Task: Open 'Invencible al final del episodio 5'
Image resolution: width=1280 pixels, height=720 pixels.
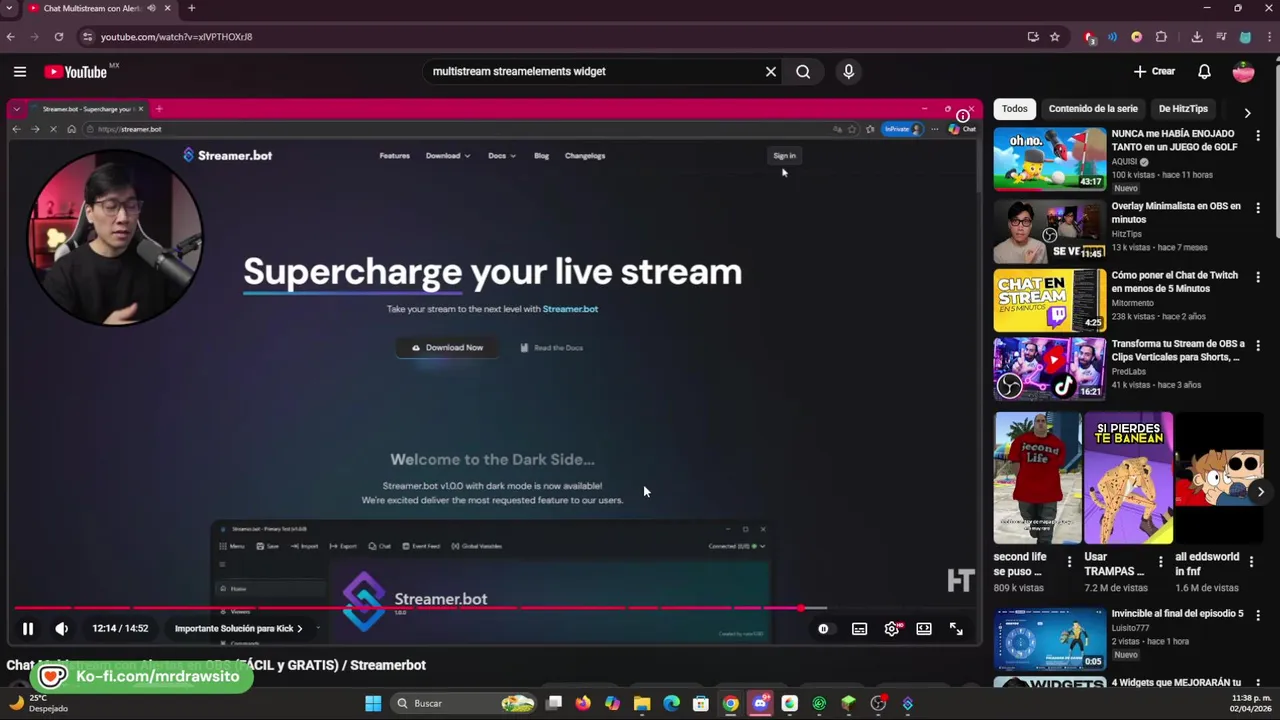Action: [x=1177, y=613]
